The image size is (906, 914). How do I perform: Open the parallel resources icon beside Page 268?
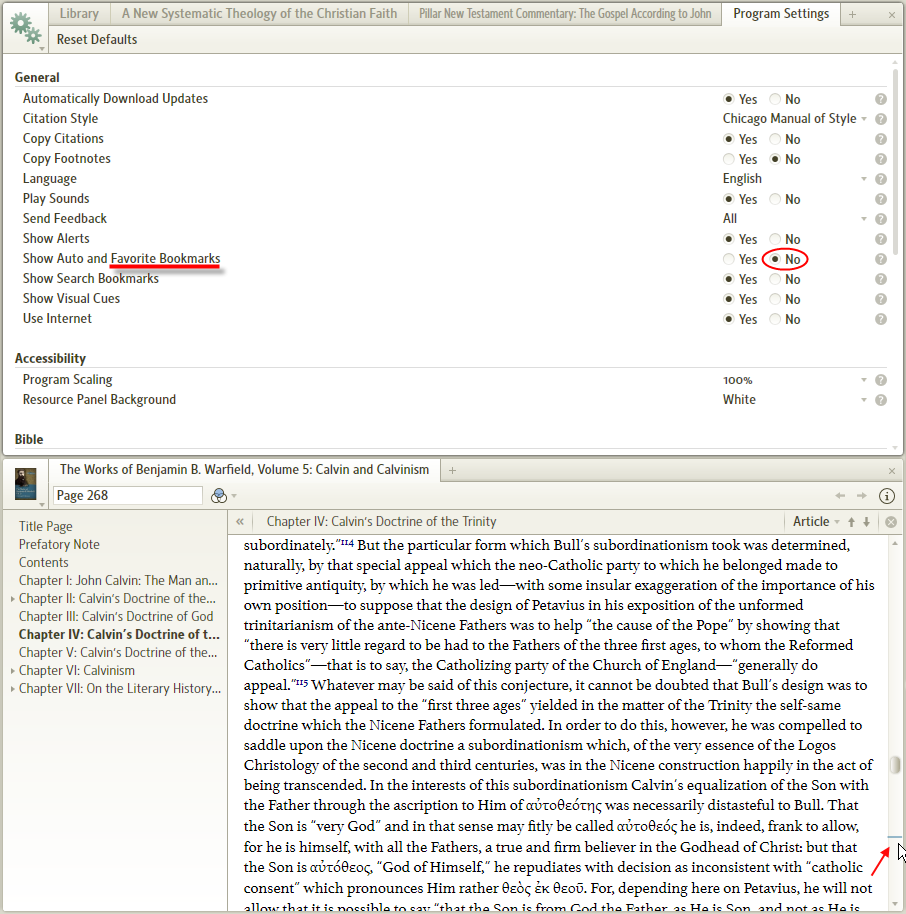click(219, 496)
